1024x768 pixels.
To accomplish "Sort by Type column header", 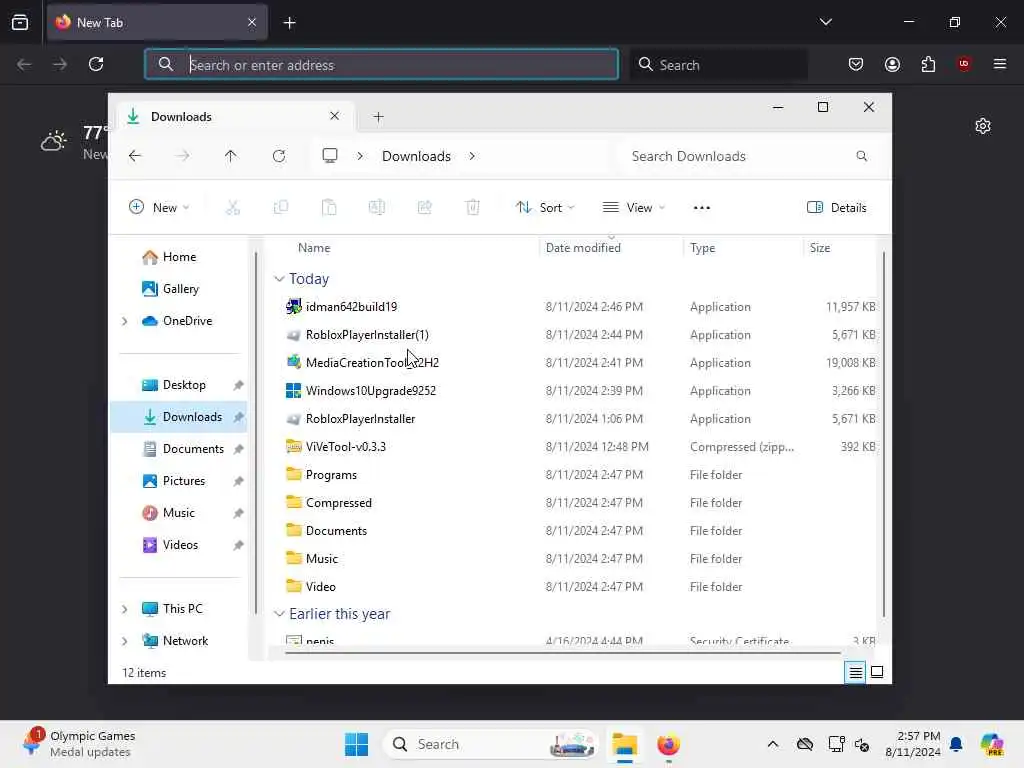I will coord(703,248).
